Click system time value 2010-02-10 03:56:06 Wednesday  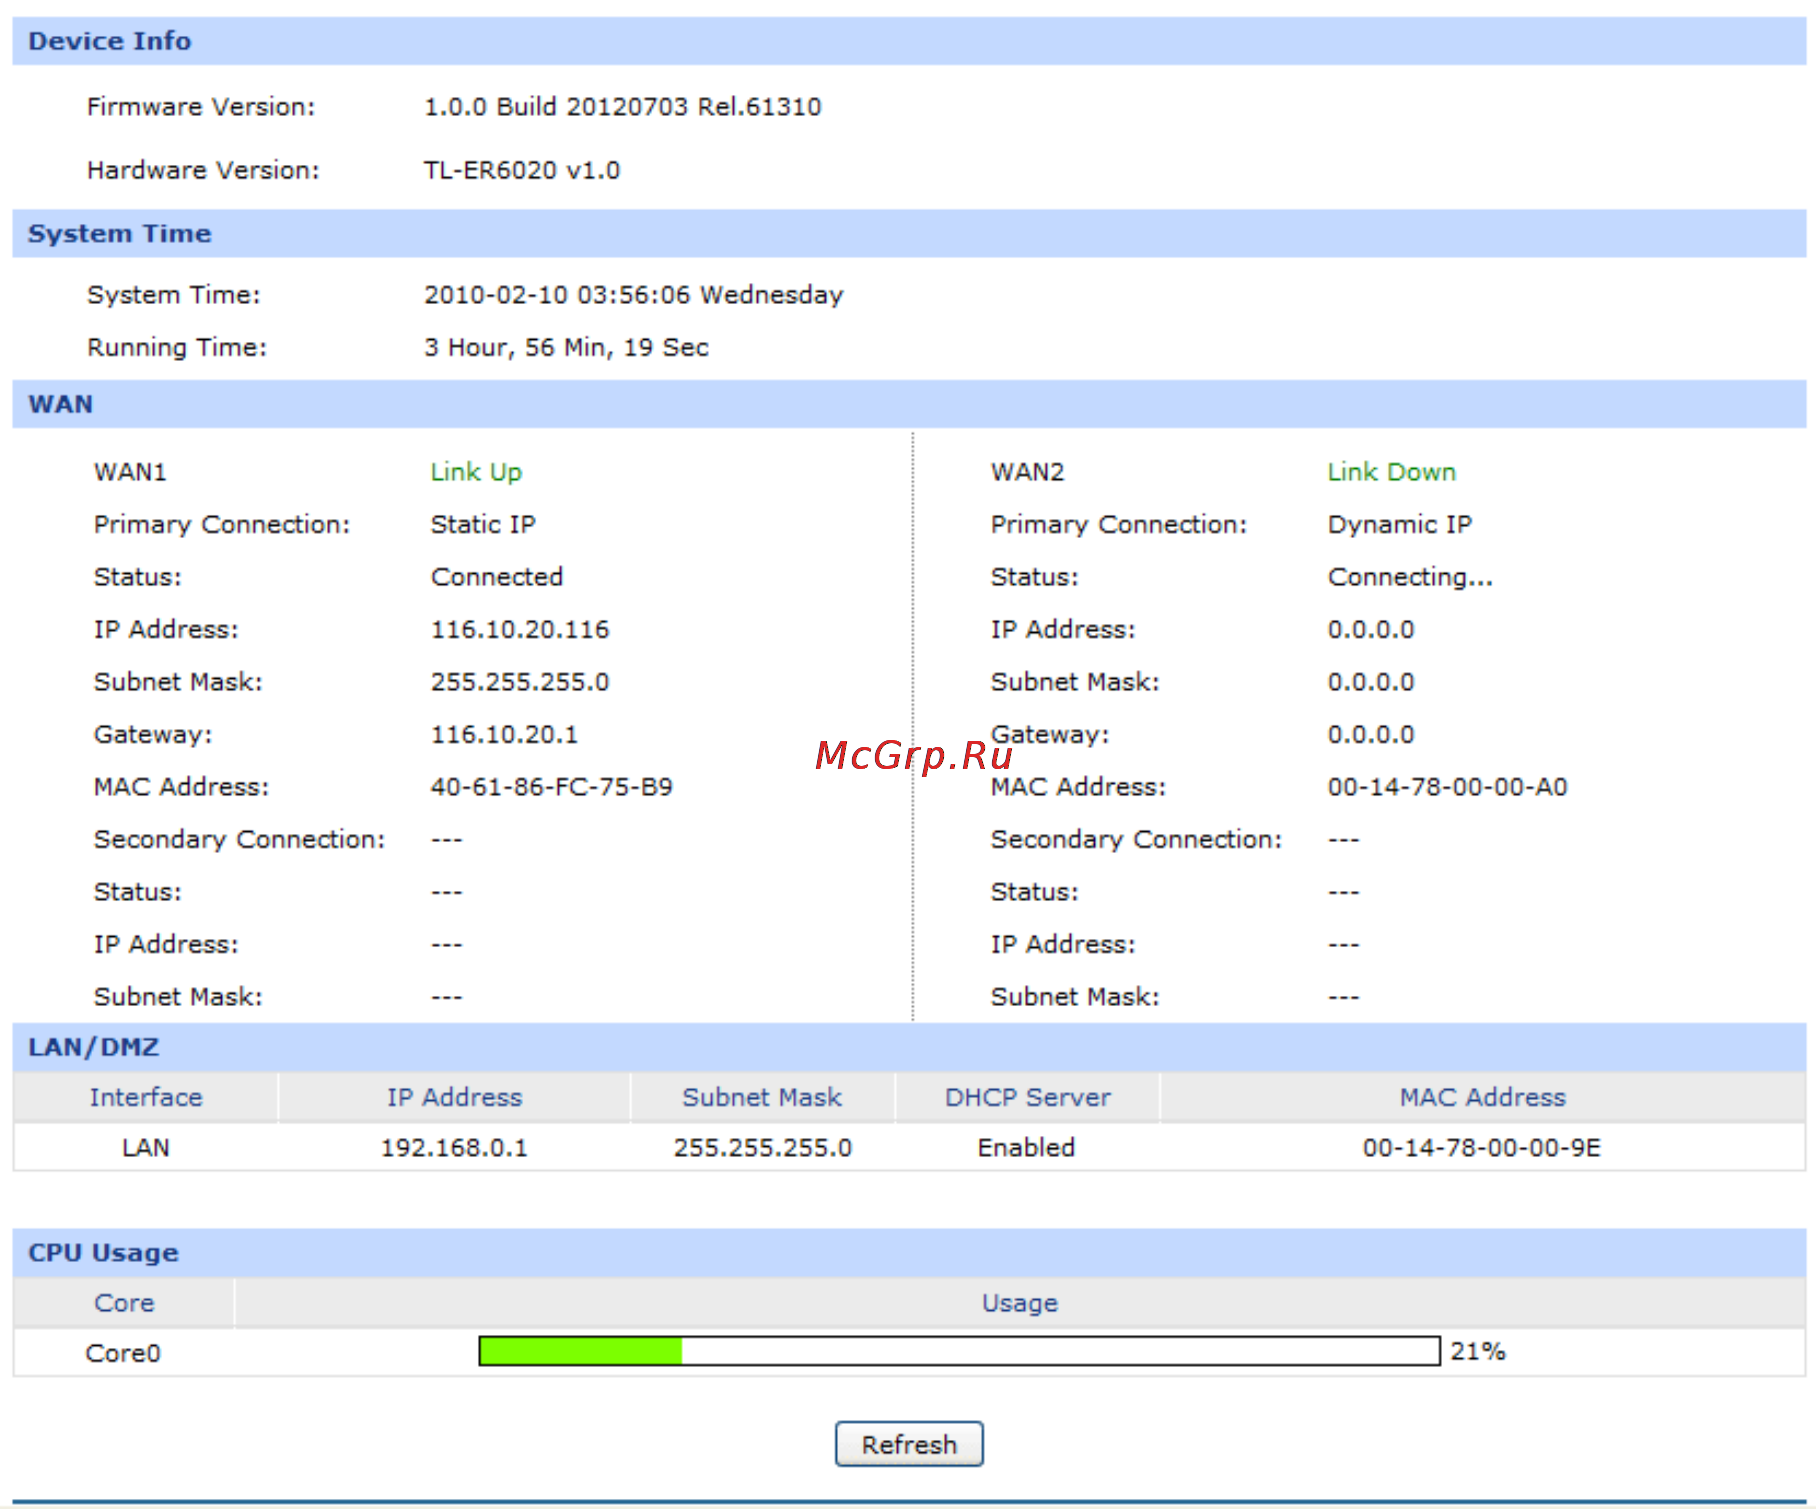[x=634, y=295]
